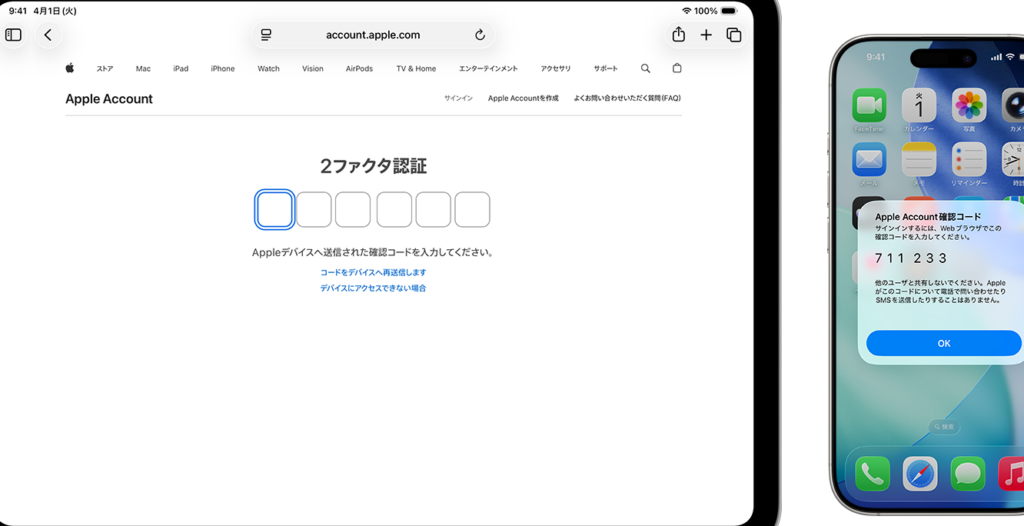This screenshot has height=526, width=1024.
Task: Click the code entry instruction text
Action: pos(373,252)
